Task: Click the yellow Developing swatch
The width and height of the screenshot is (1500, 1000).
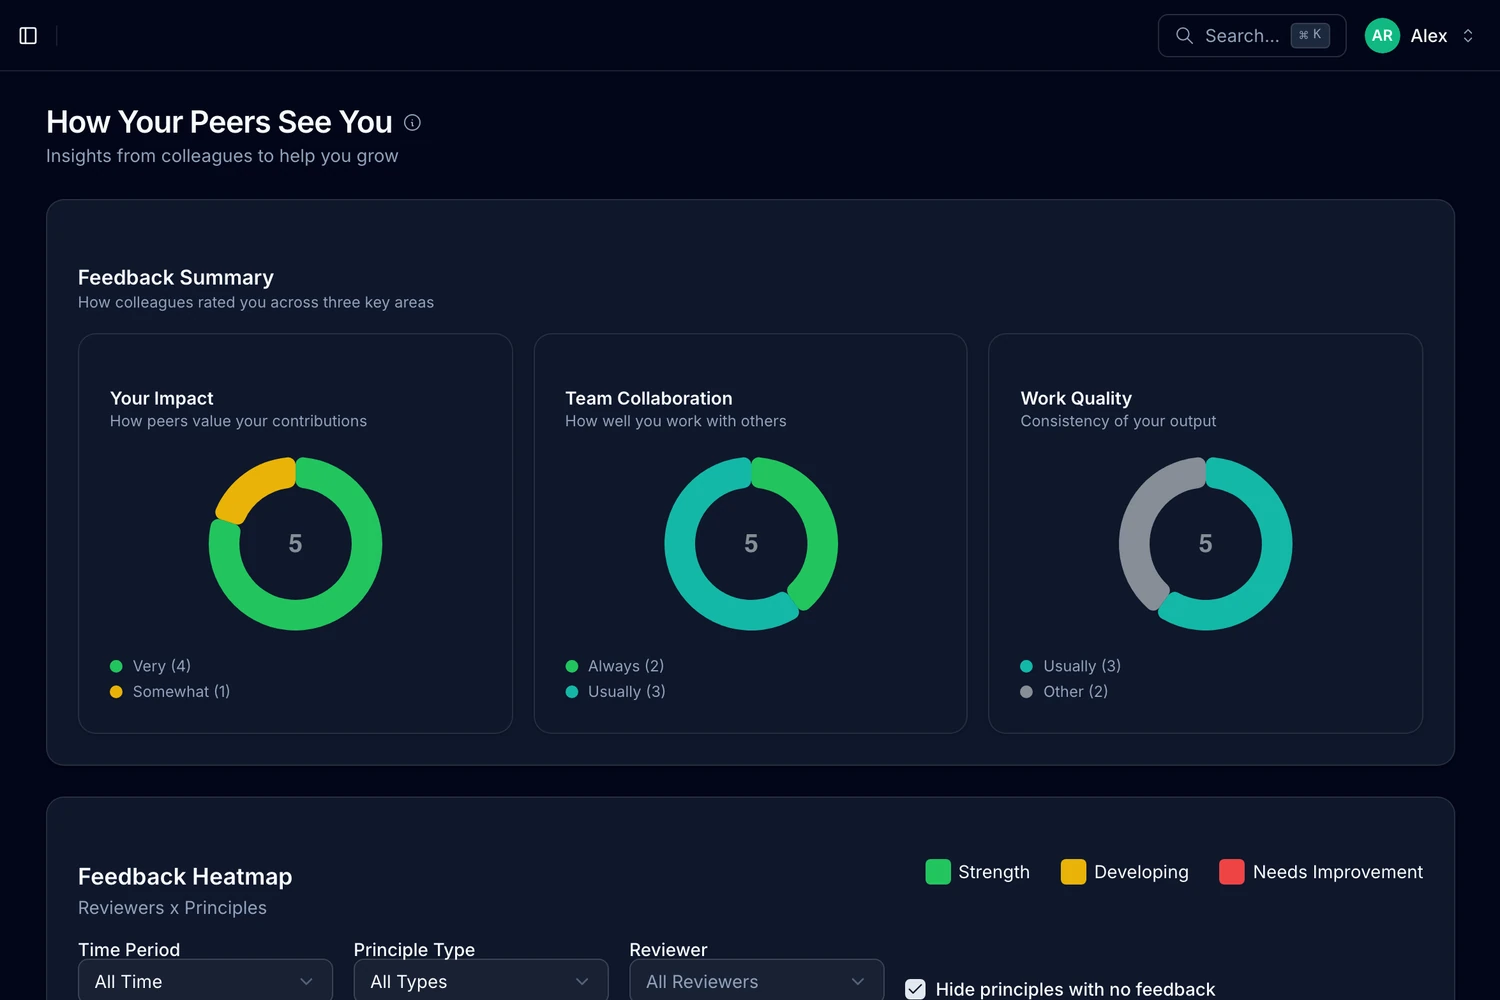Action: (1073, 872)
